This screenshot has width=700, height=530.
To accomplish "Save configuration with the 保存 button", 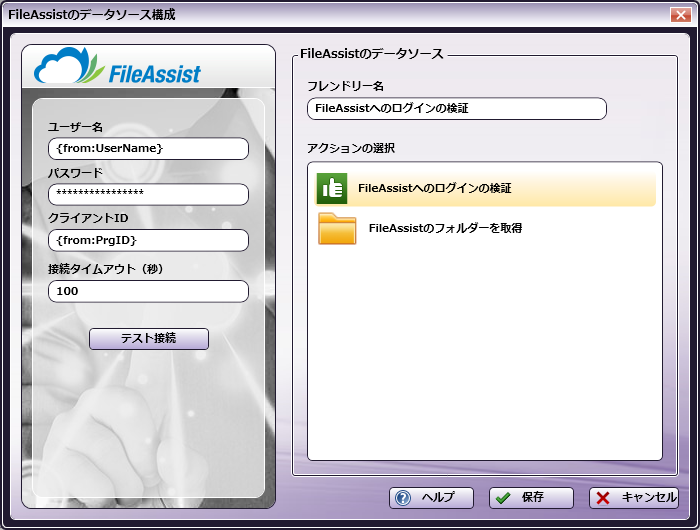I will [531, 498].
